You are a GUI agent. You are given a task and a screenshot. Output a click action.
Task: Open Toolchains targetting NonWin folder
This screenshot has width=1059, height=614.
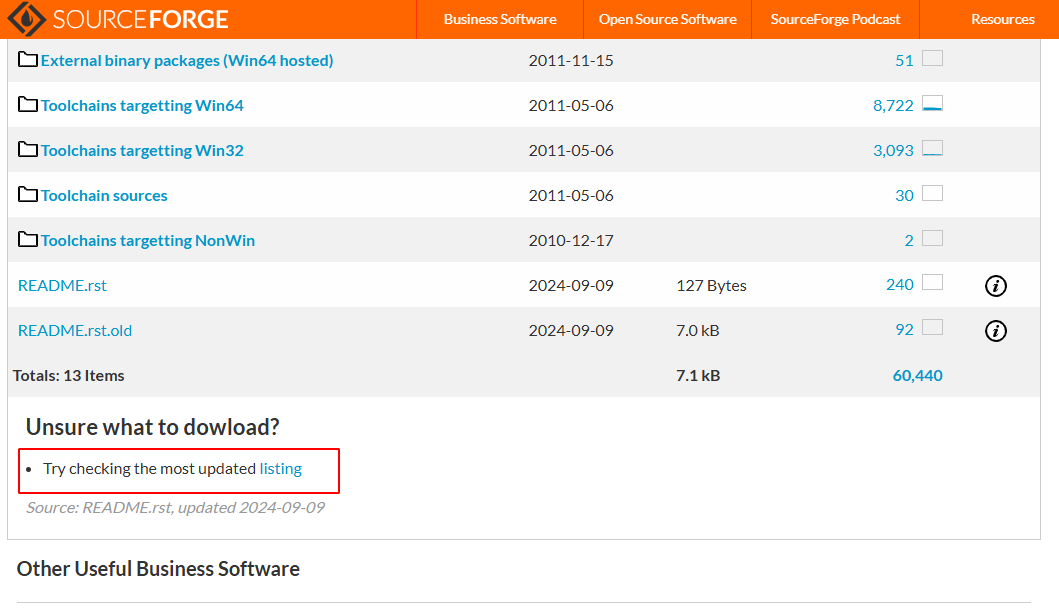point(147,241)
